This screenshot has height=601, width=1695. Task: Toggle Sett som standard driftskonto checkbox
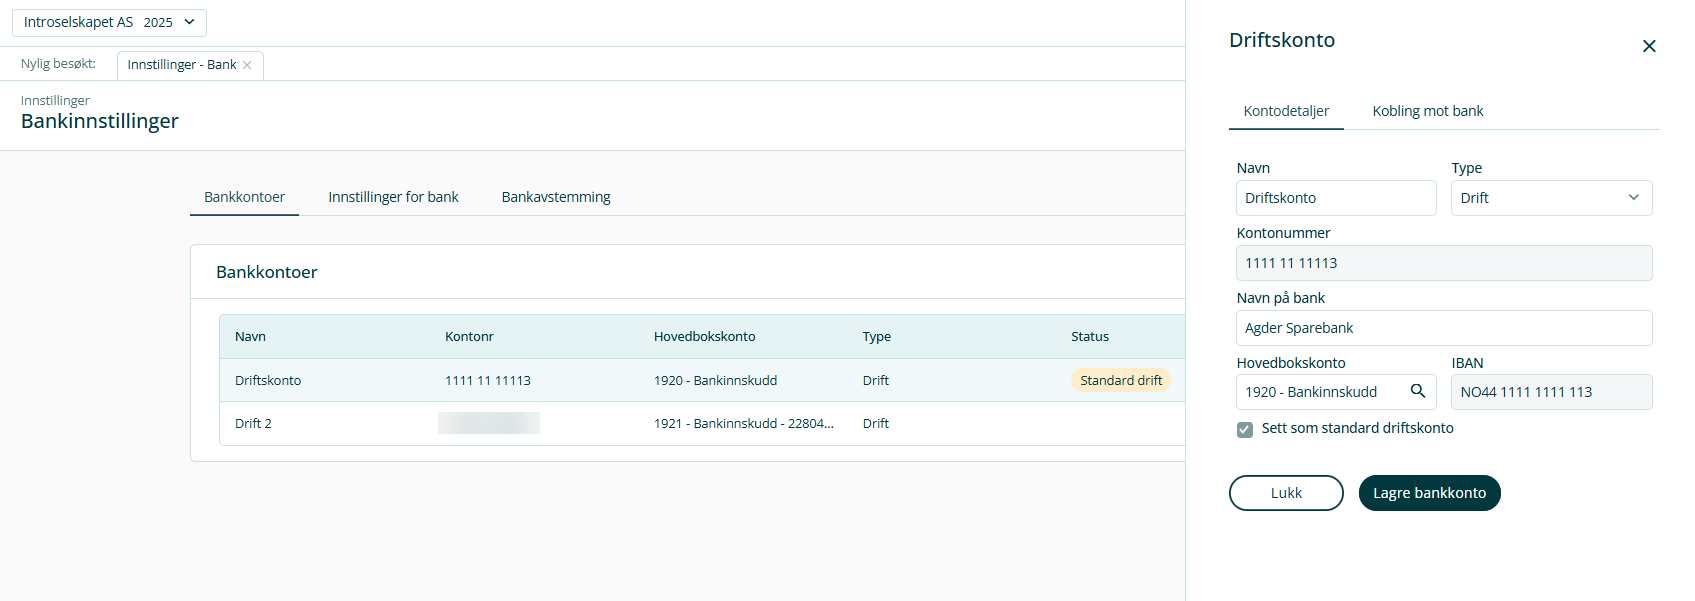point(1245,429)
